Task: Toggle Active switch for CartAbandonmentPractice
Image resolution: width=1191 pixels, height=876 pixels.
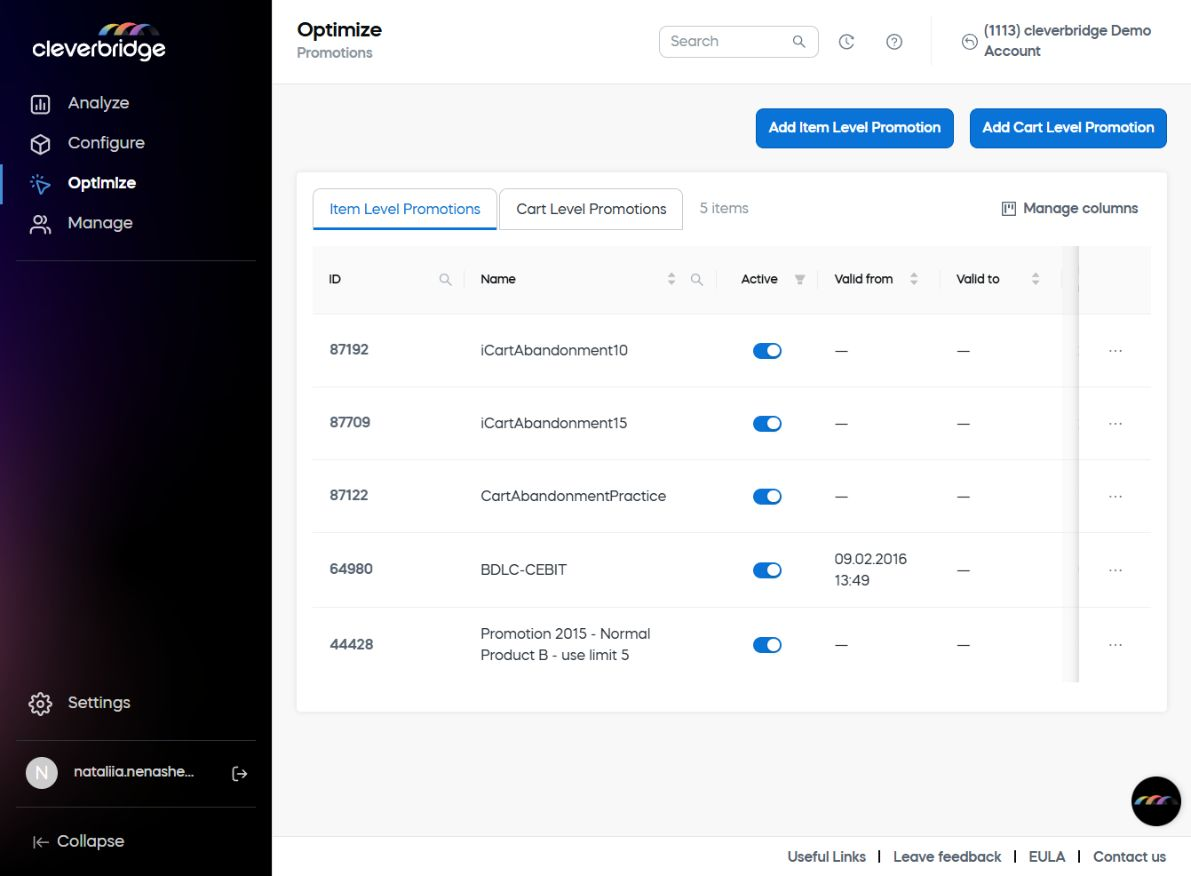Action: tap(767, 497)
